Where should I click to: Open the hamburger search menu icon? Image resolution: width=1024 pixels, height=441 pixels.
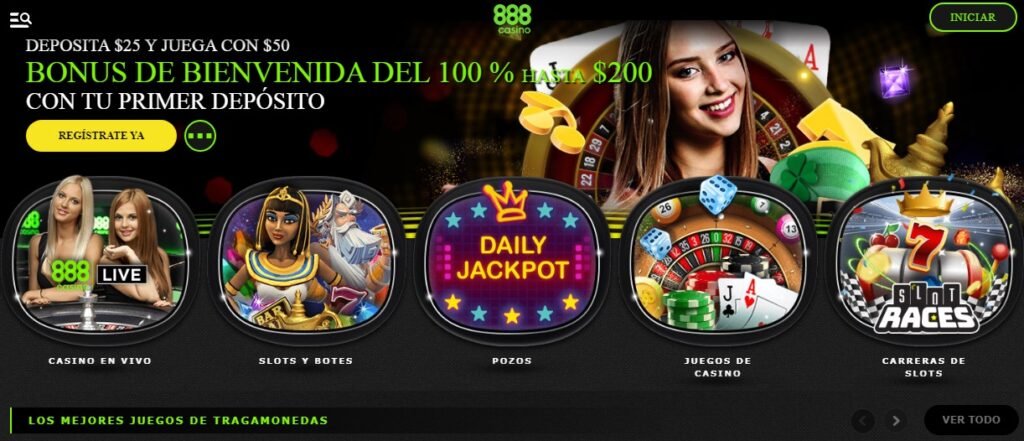click(x=20, y=20)
